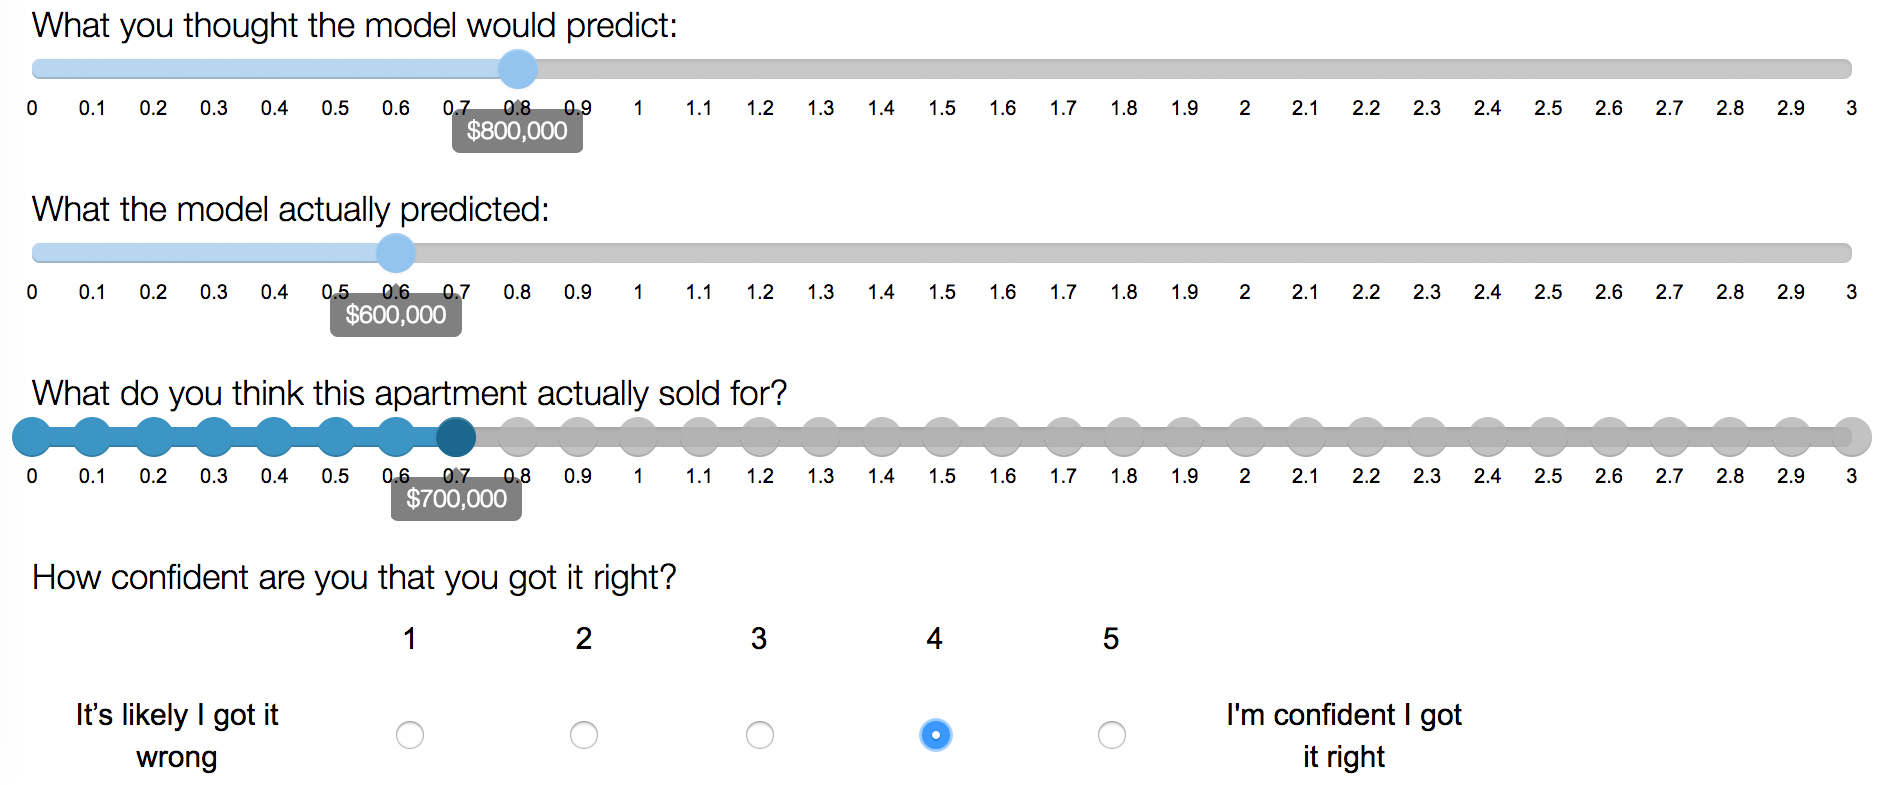
Task: Select confidence rating 1 radio button
Action: tap(410, 735)
